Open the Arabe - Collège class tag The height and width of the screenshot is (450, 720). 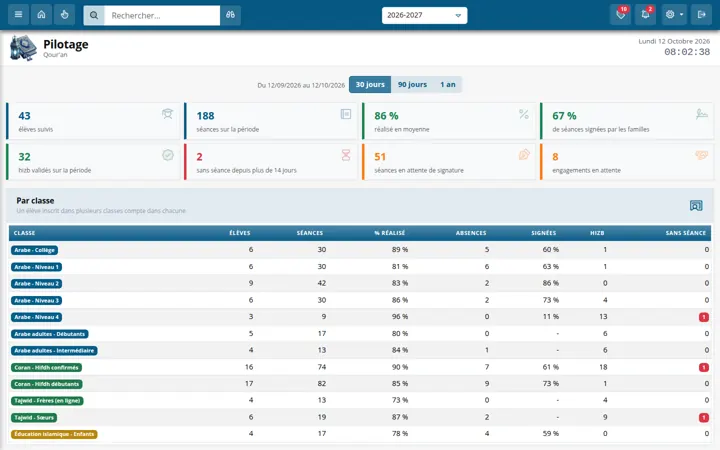[x=34, y=250]
